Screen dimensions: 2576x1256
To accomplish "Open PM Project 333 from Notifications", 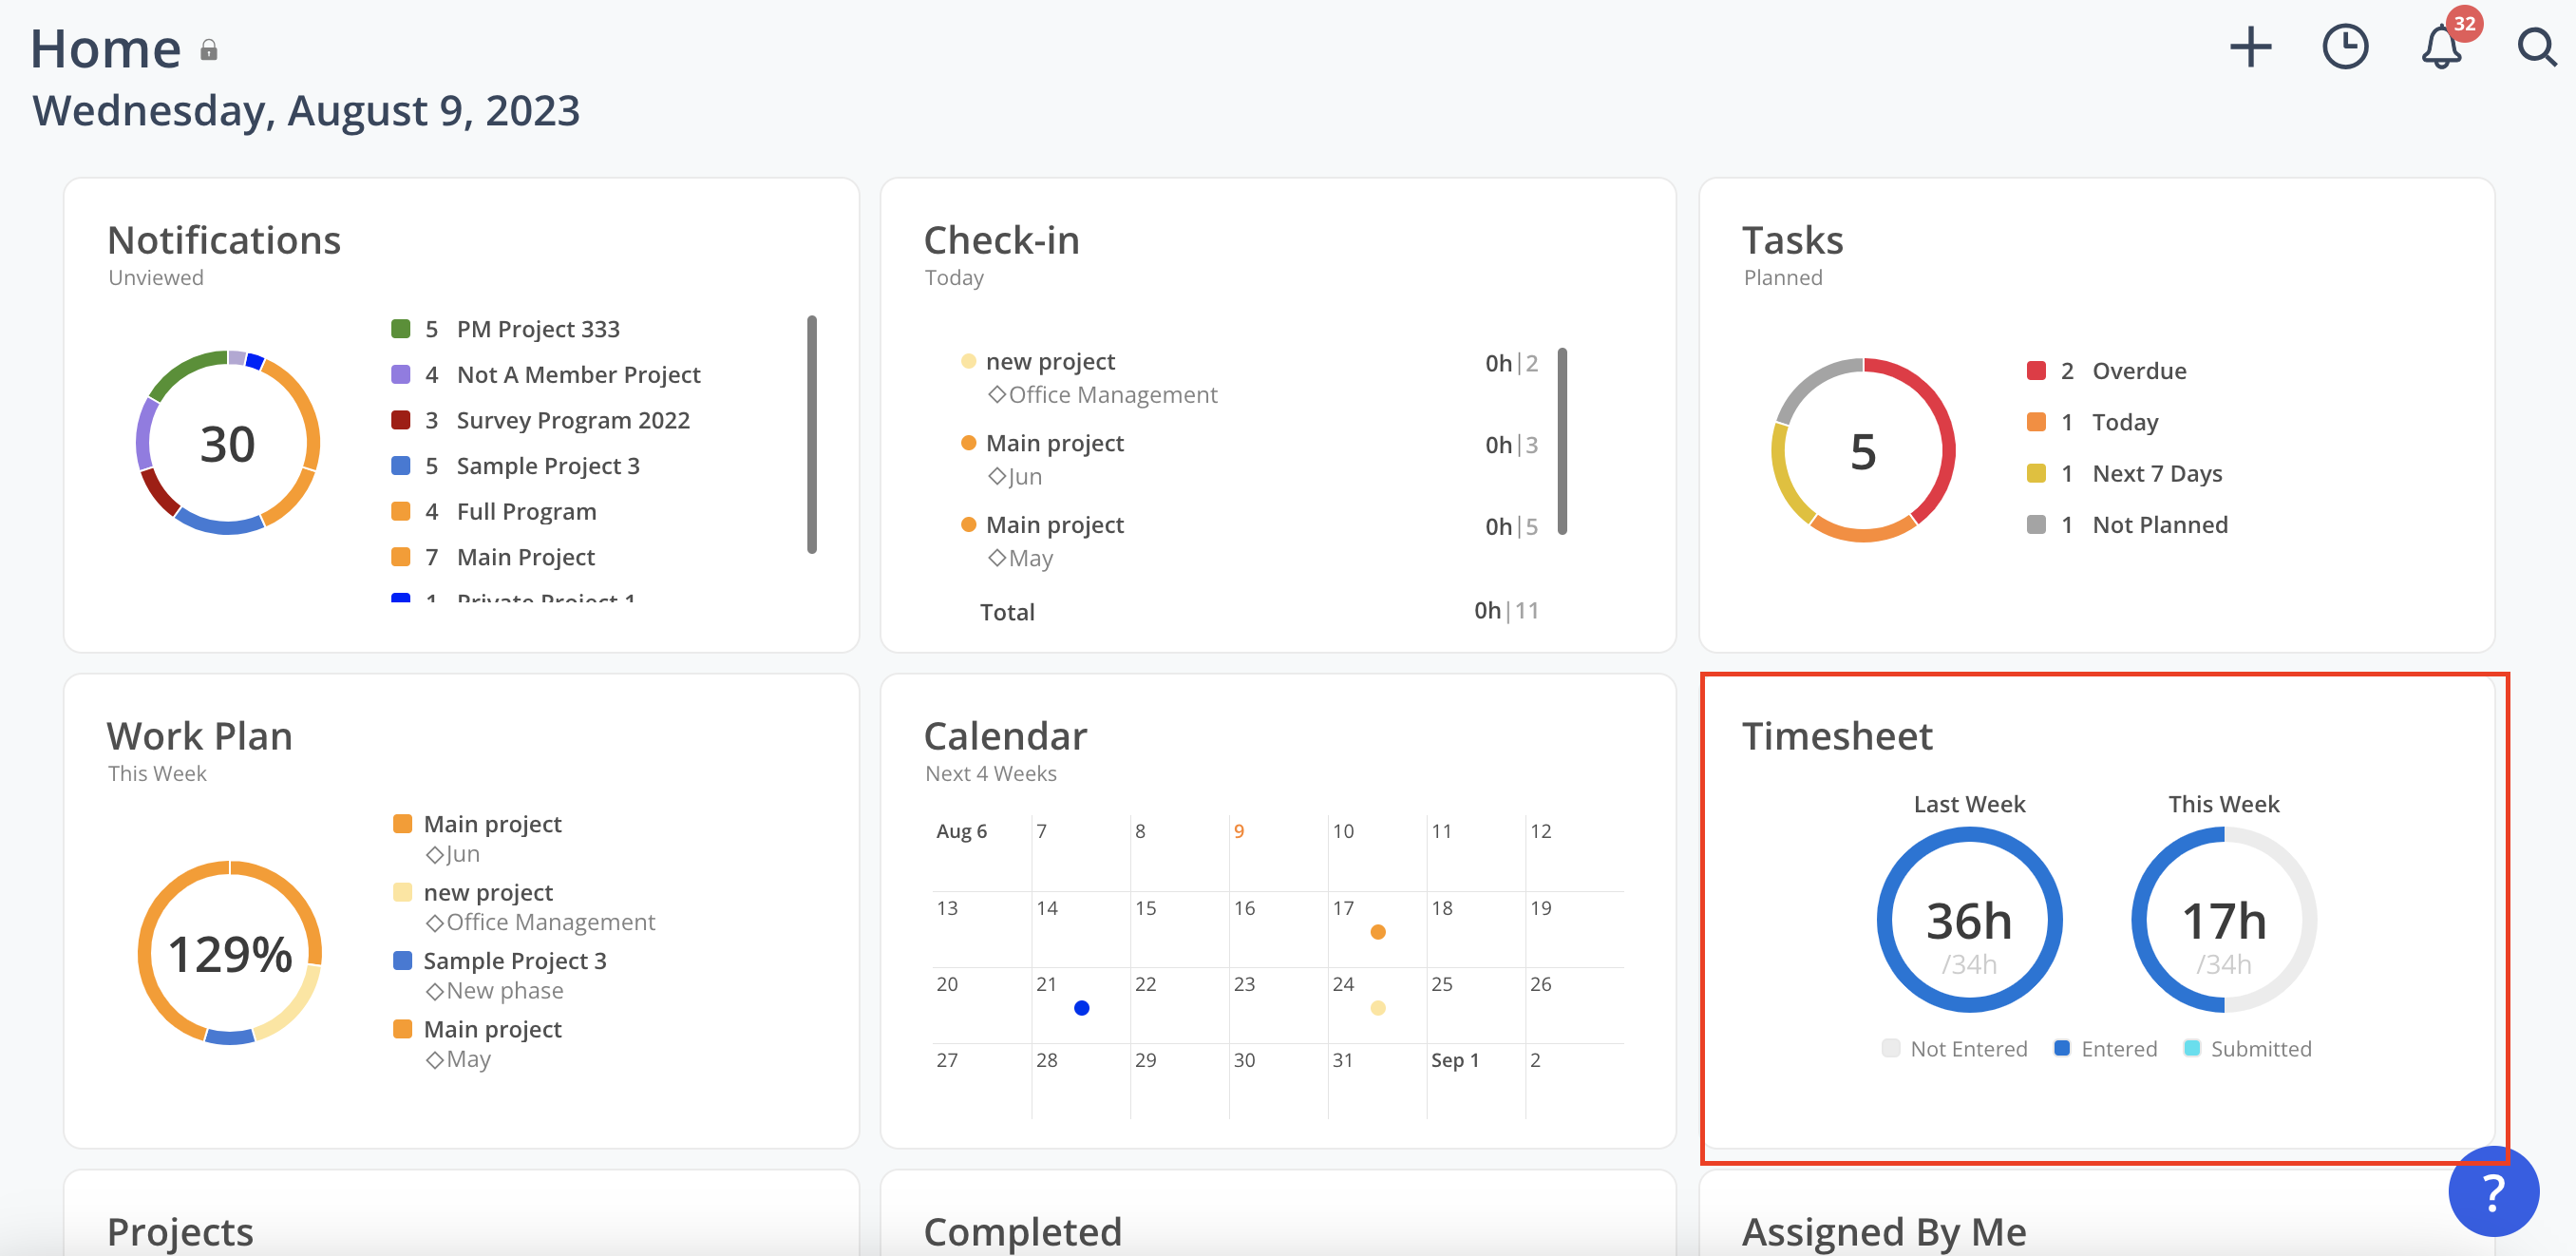I will click(x=537, y=327).
